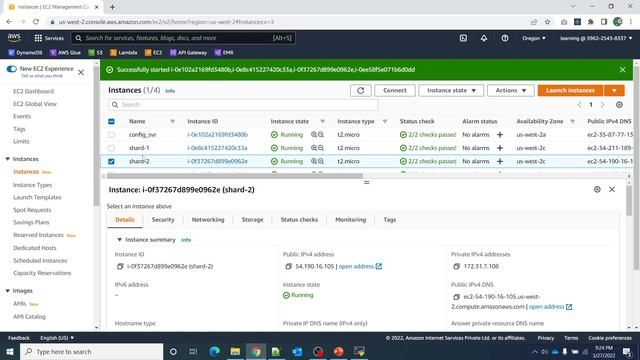
Task: Open File Explorer from taskbar
Action: [236, 351]
